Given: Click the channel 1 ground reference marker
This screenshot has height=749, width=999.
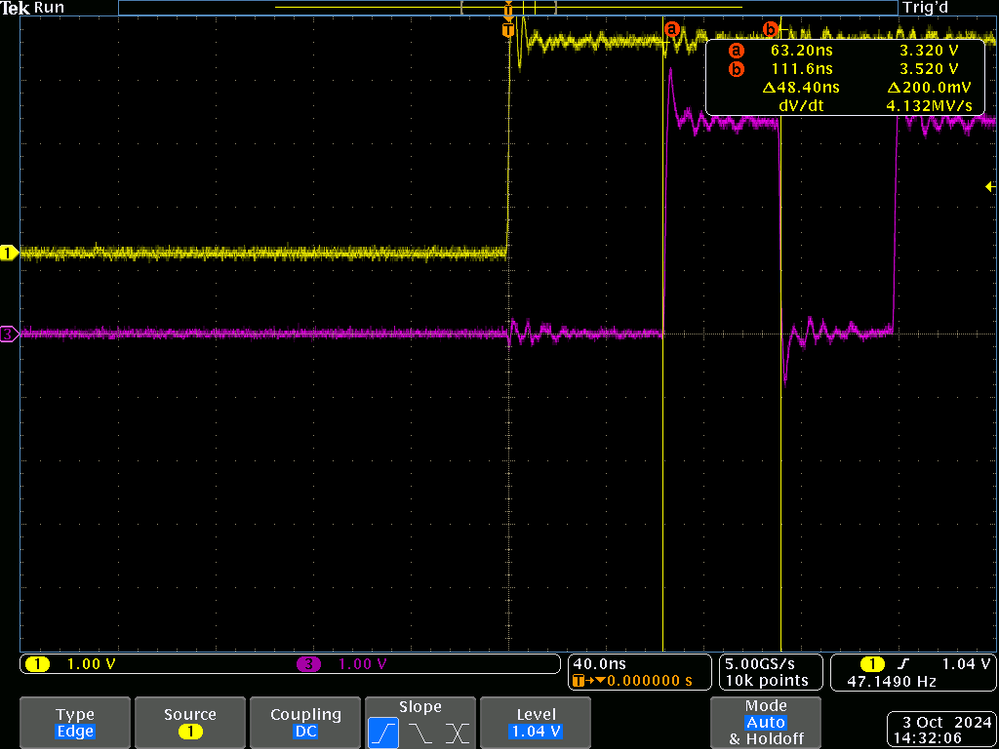Looking at the screenshot, I should 9,253.
